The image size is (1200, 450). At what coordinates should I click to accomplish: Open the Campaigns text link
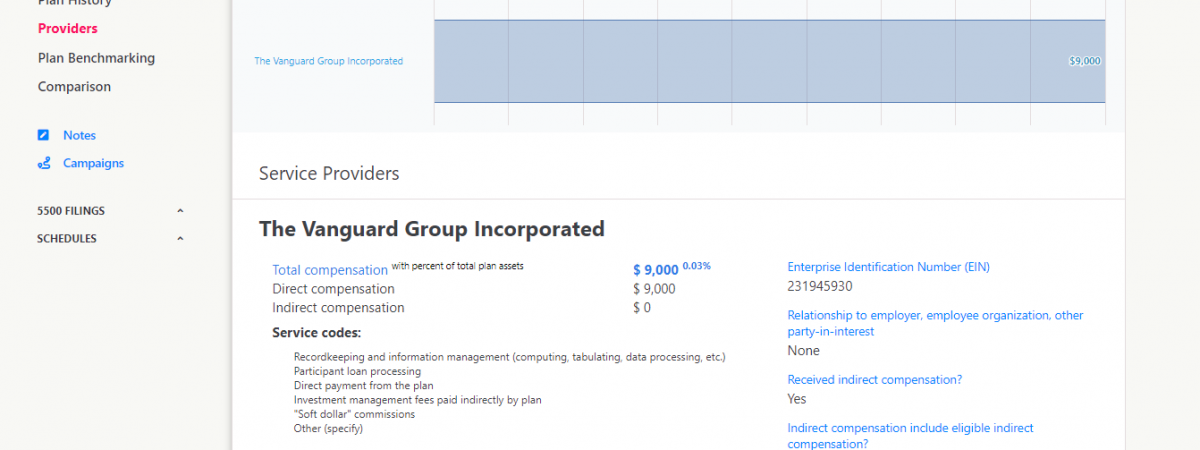93,163
